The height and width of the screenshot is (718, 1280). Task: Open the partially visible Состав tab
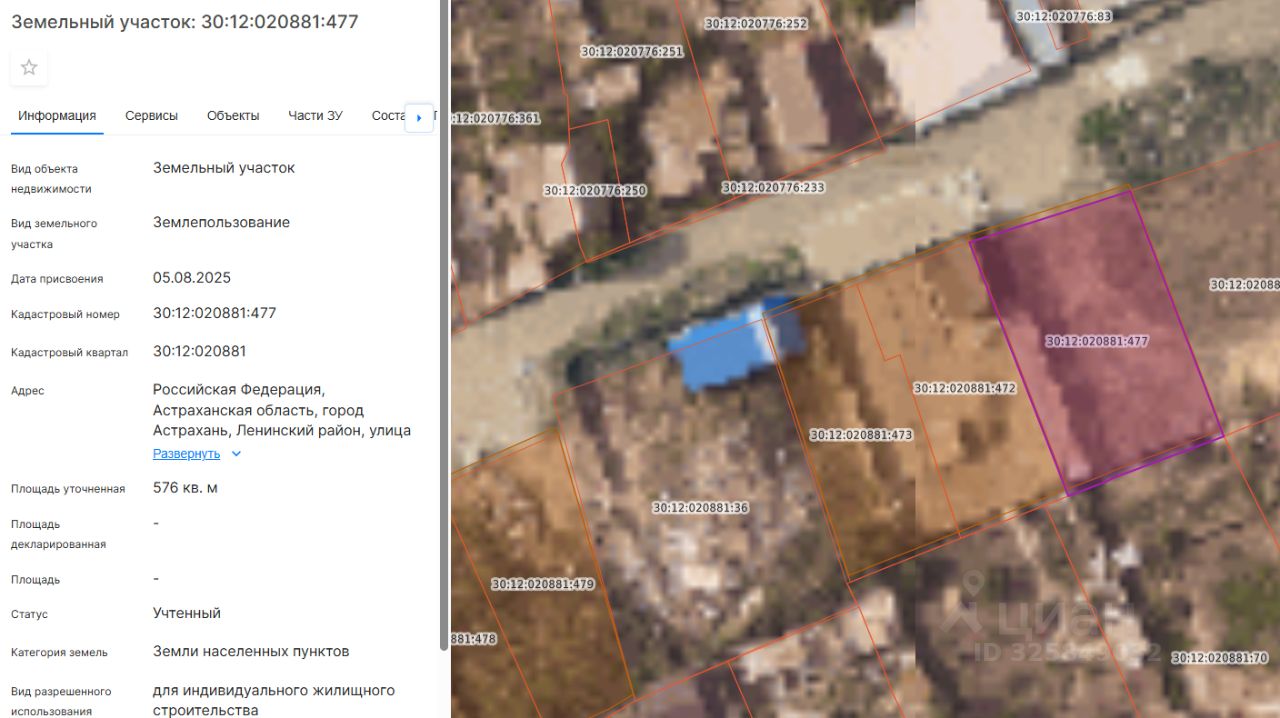[x=387, y=116]
